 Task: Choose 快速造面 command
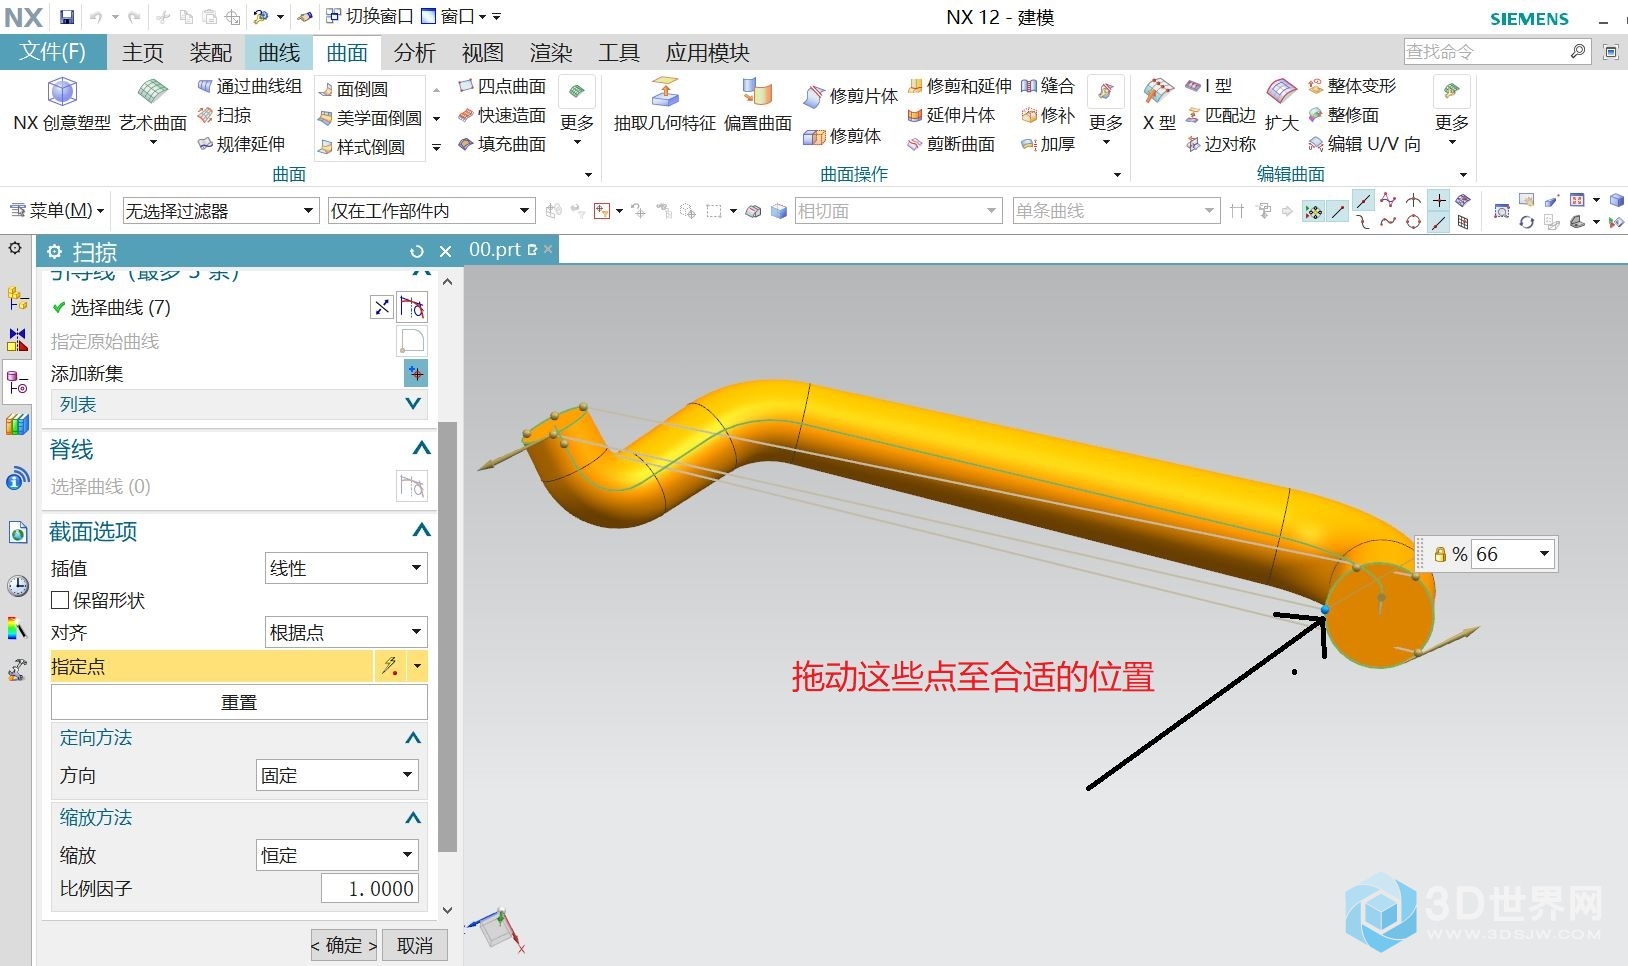(502, 115)
